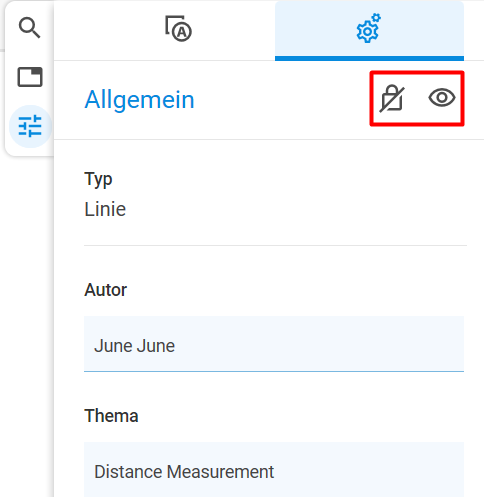Click the Allgemein section heading
Screen dimensions: 484x497
139,100
